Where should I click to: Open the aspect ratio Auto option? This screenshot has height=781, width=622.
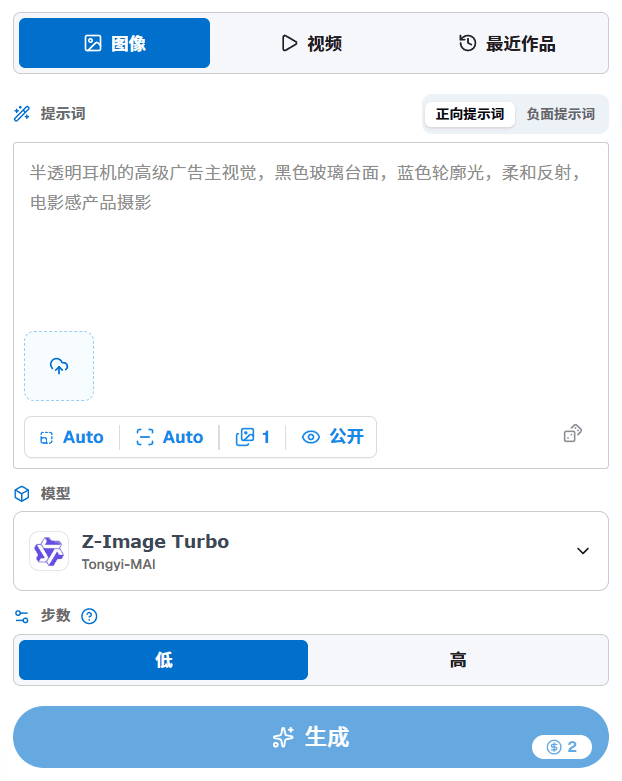click(72, 437)
